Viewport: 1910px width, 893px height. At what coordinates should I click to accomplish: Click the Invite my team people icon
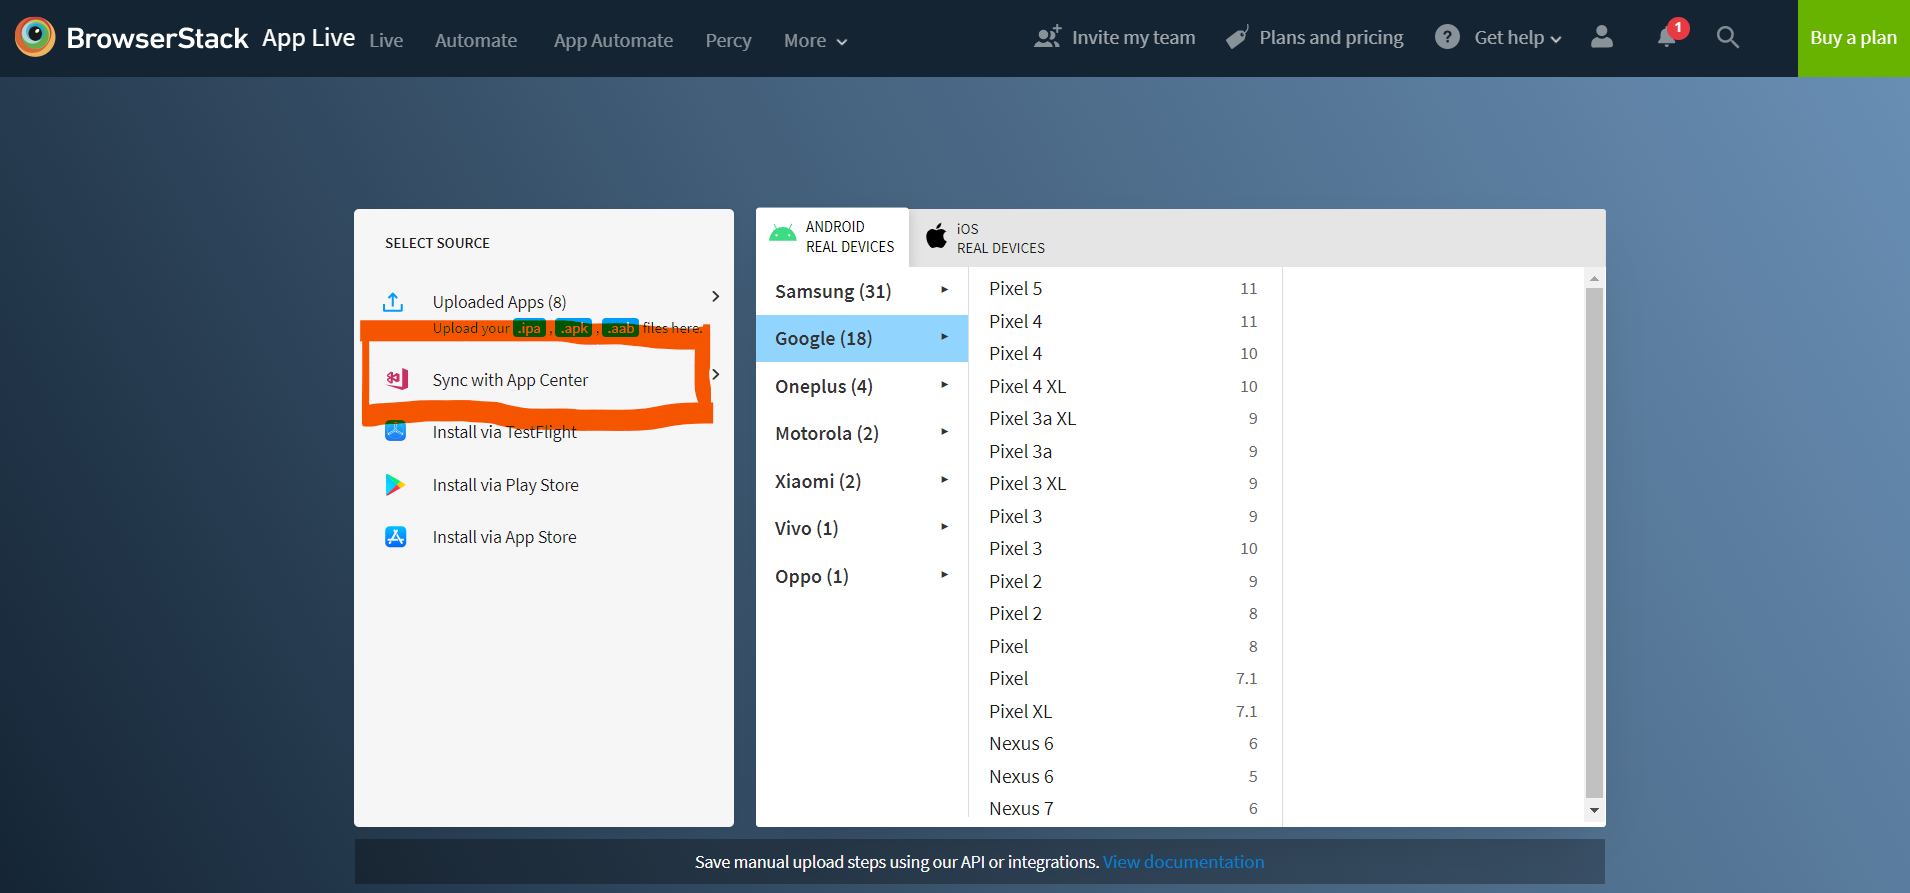click(x=1048, y=37)
